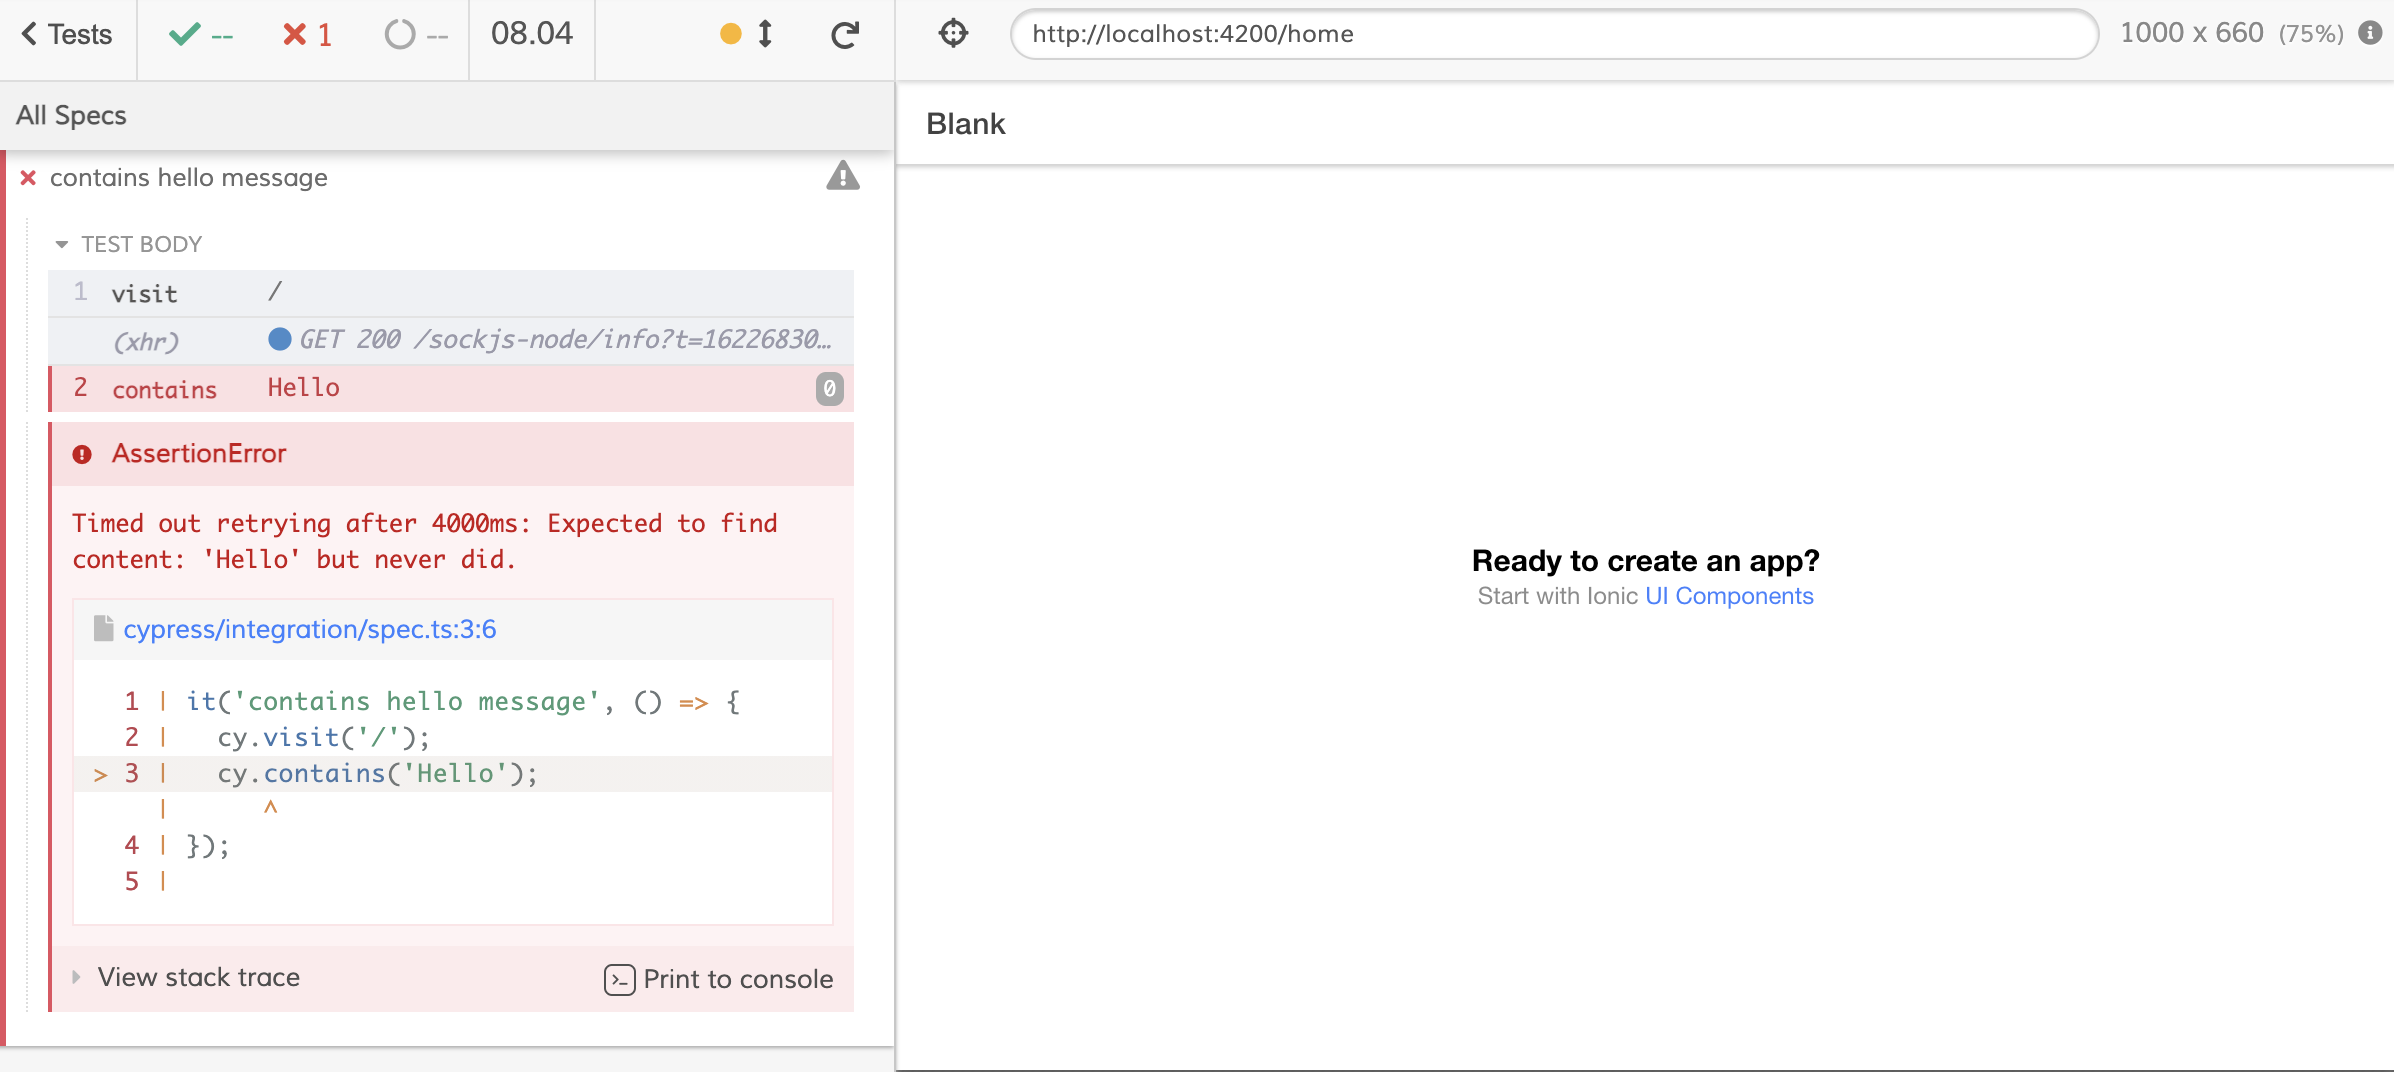The width and height of the screenshot is (2394, 1072).
Task: Select the visit command log entry
Action: click(x=451, y=293)
